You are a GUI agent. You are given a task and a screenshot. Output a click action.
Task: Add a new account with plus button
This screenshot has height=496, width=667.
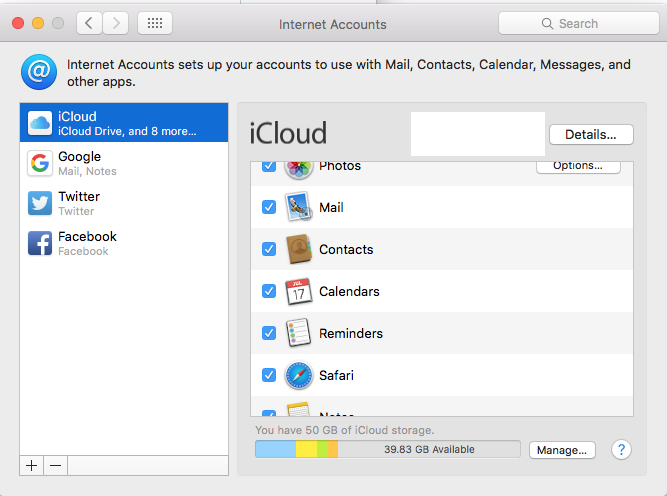[31, 466]
